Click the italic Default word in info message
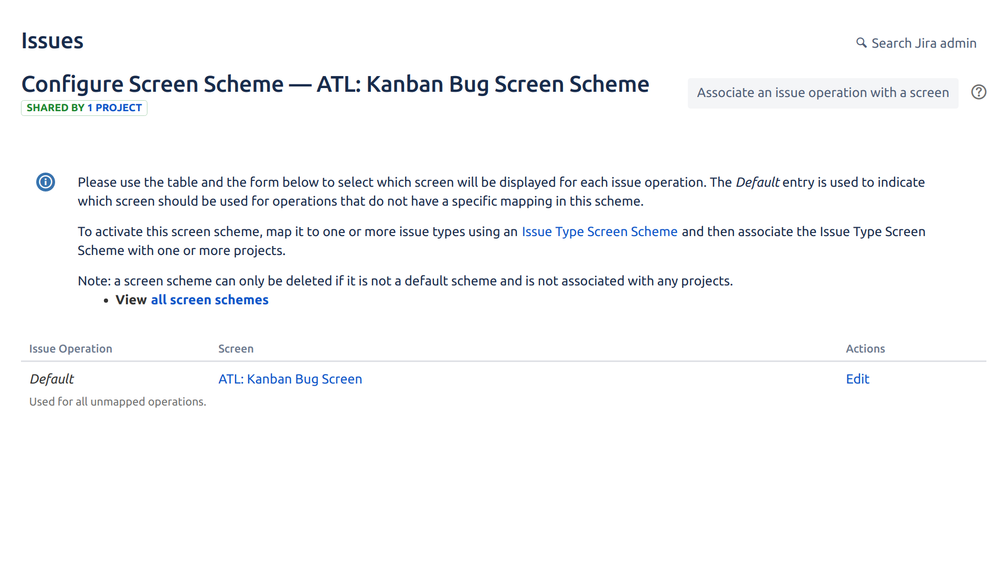999x586 pixels. (757, 182)
